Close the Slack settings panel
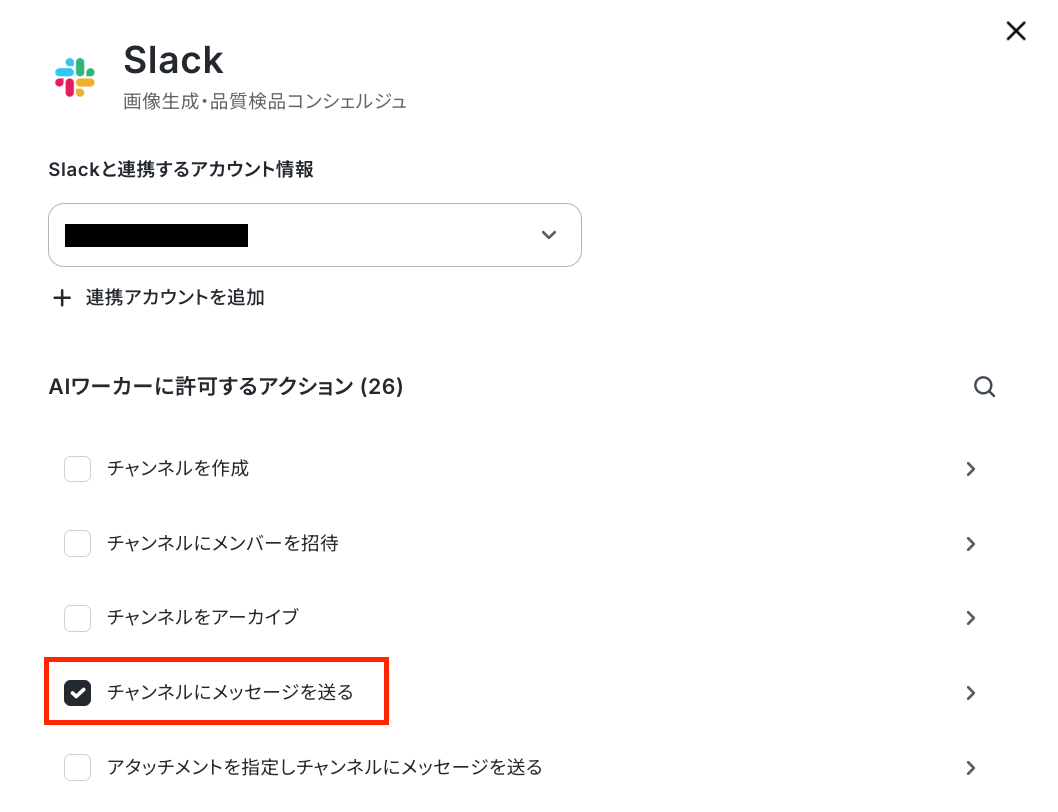This screenshot has width=1058, height=812. [x=1015, y=31]
